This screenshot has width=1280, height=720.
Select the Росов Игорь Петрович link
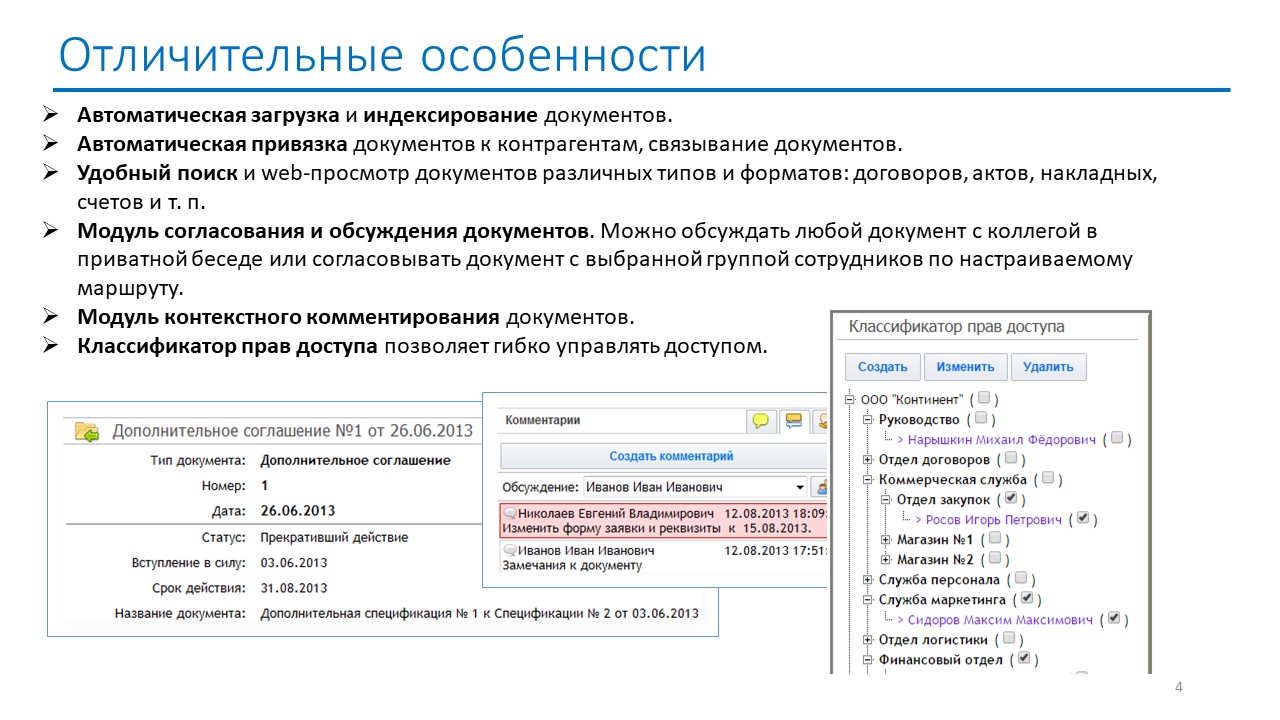point(994,519)
